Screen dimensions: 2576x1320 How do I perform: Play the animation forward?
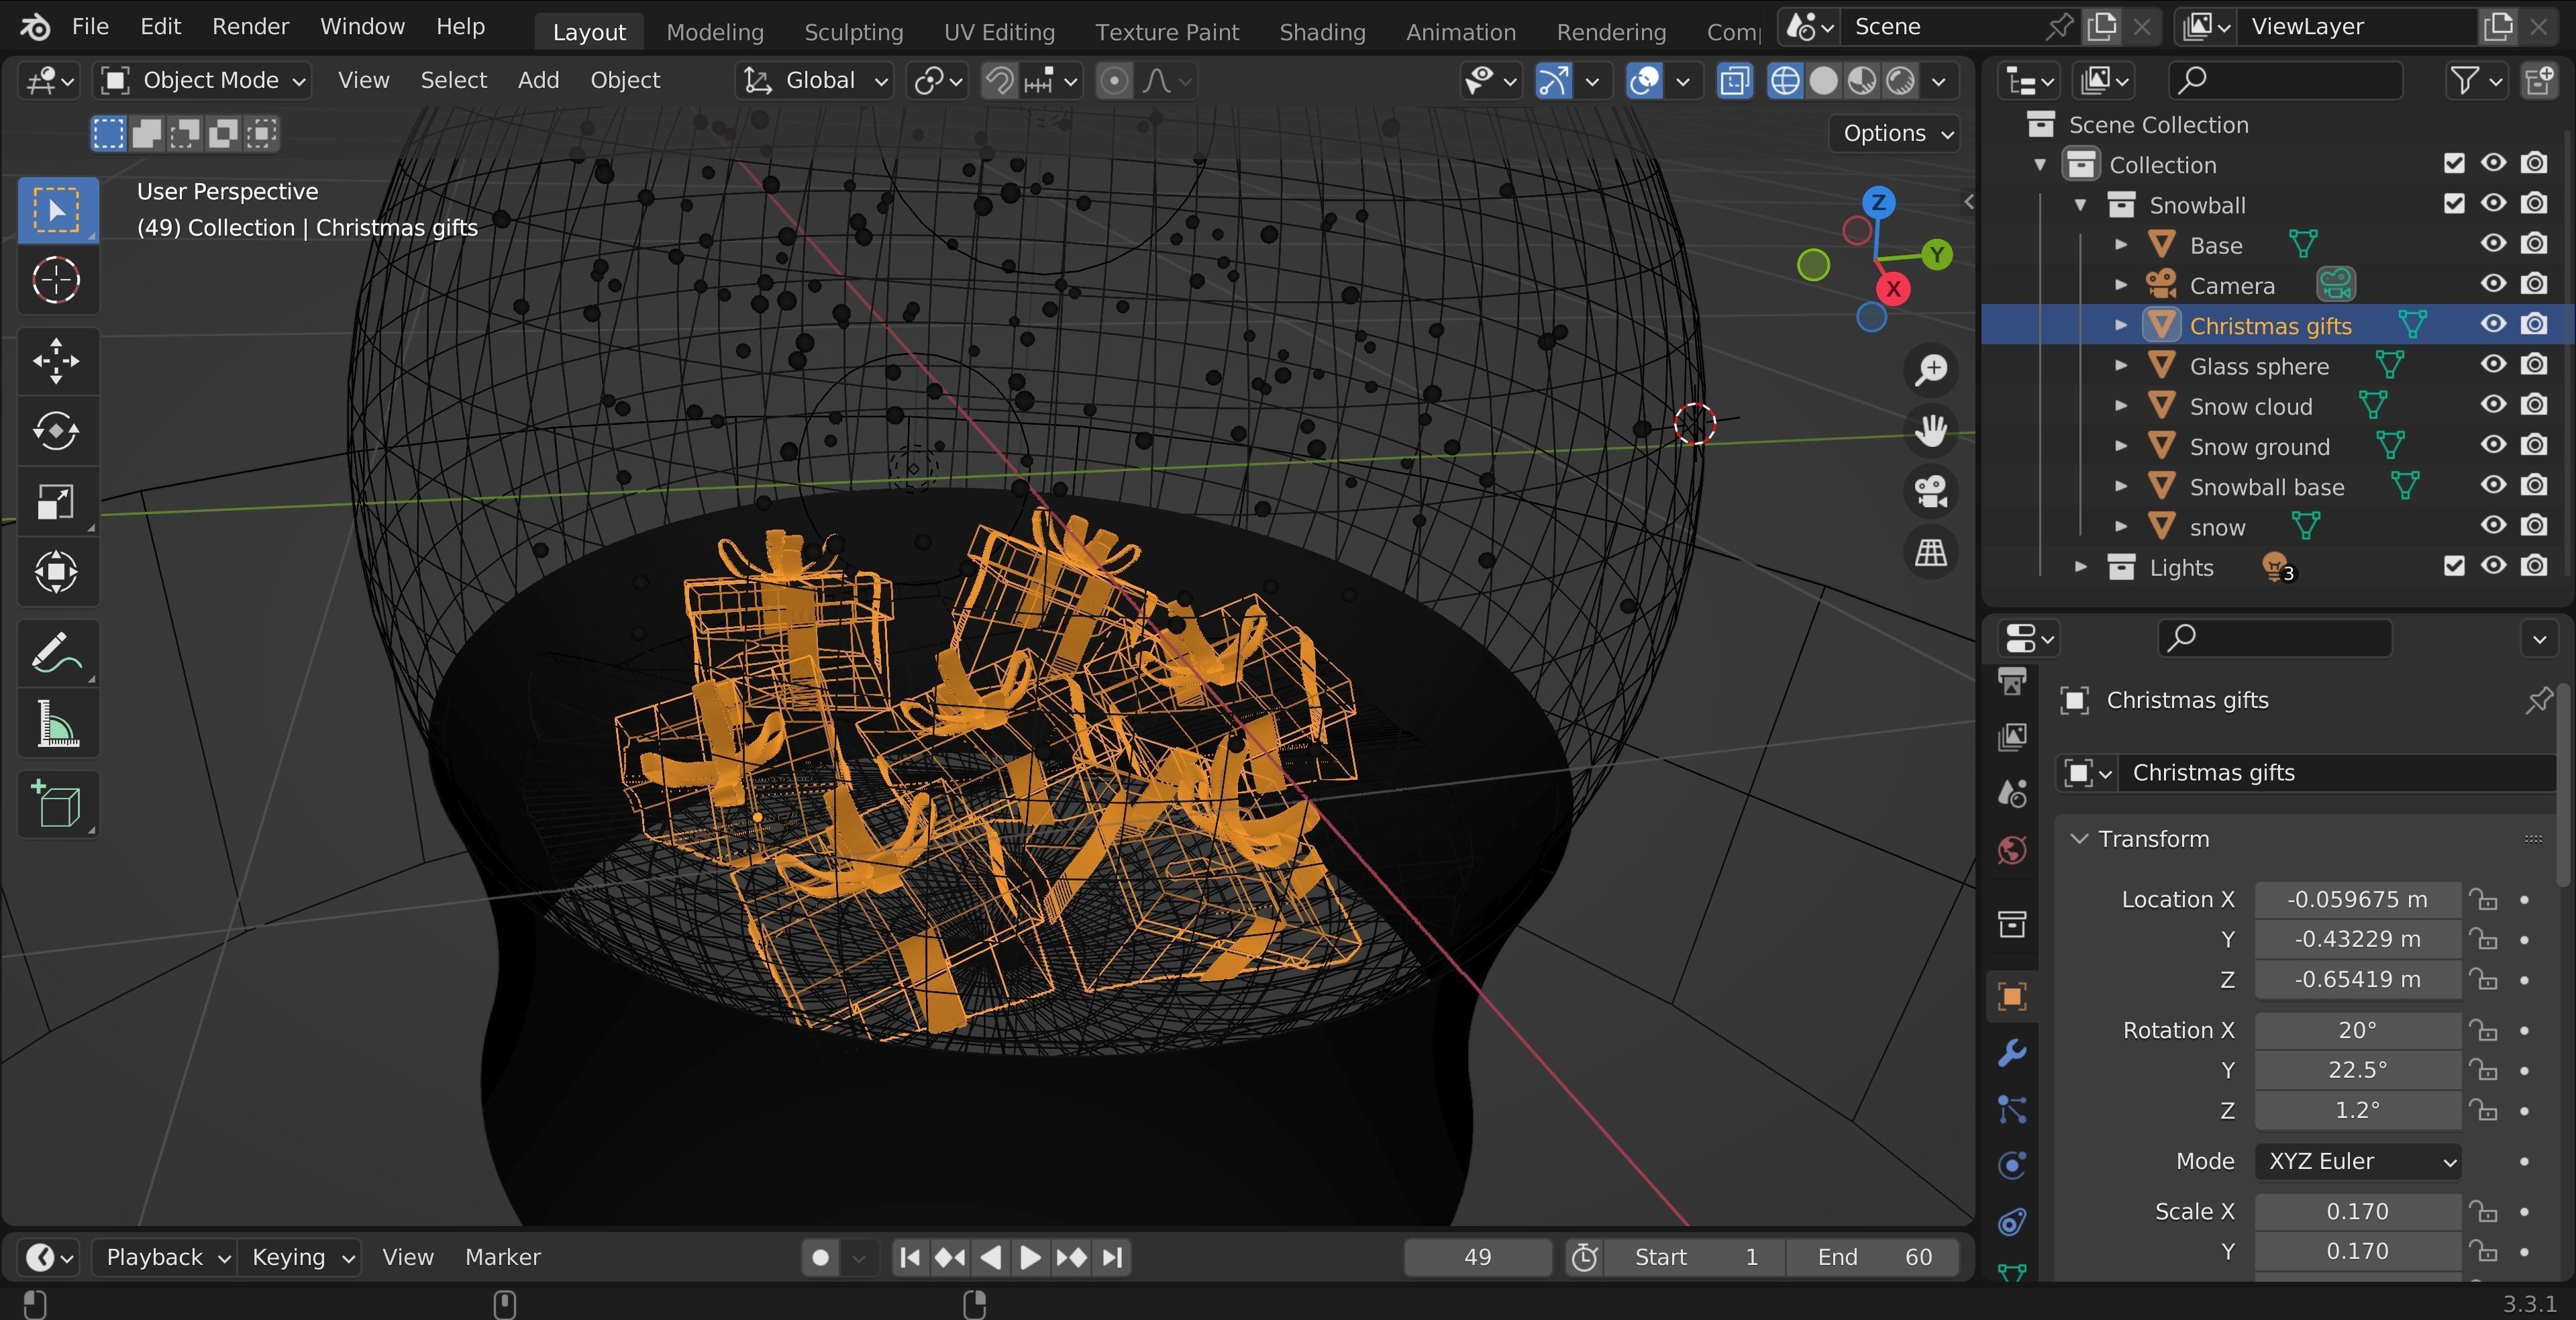click(x=1031, y=1257)
